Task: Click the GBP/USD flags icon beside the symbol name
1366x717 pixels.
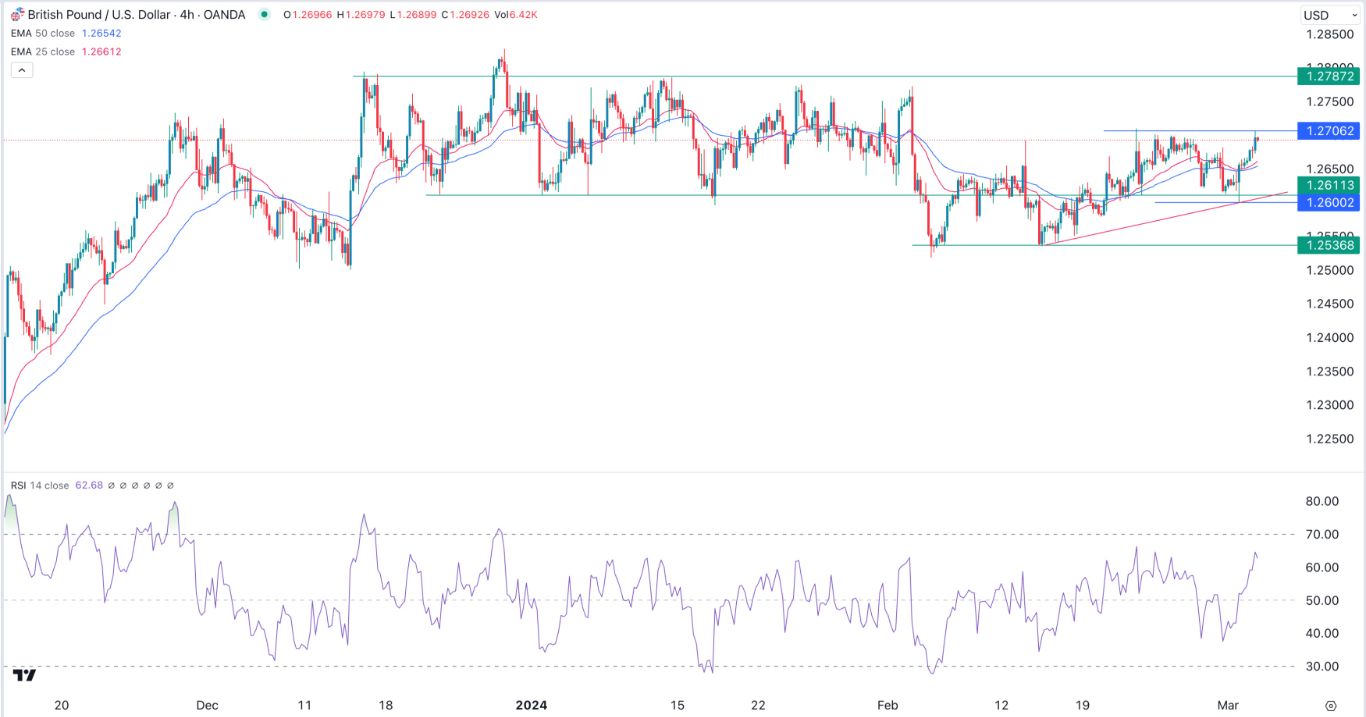Action: pos(17,14)
